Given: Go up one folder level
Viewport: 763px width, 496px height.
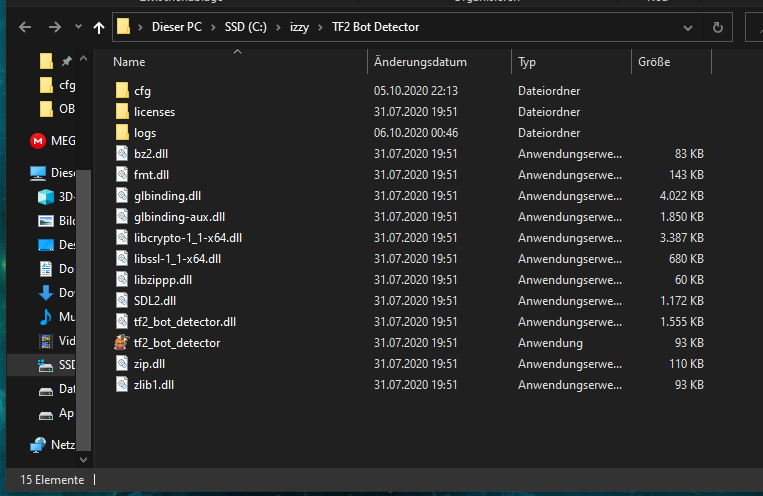Looking at the screenshot, I should click(98, 28).
